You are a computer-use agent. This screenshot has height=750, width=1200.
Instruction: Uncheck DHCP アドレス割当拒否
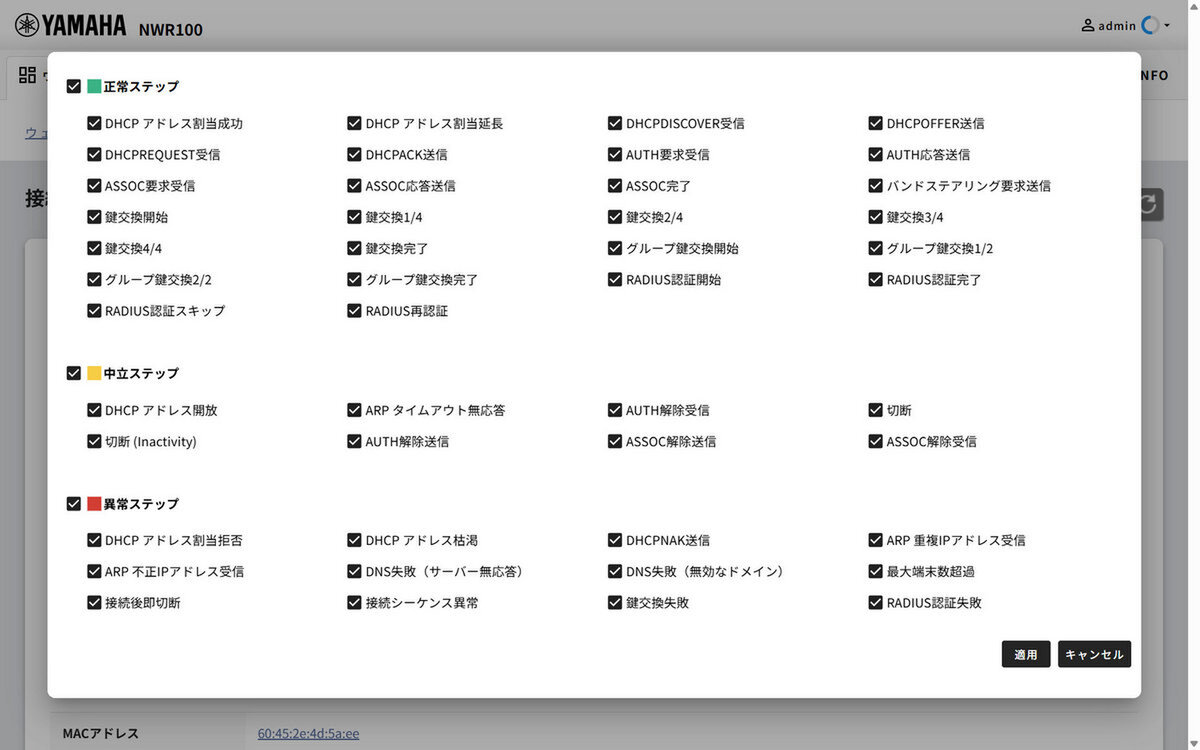tap(94, 540)
